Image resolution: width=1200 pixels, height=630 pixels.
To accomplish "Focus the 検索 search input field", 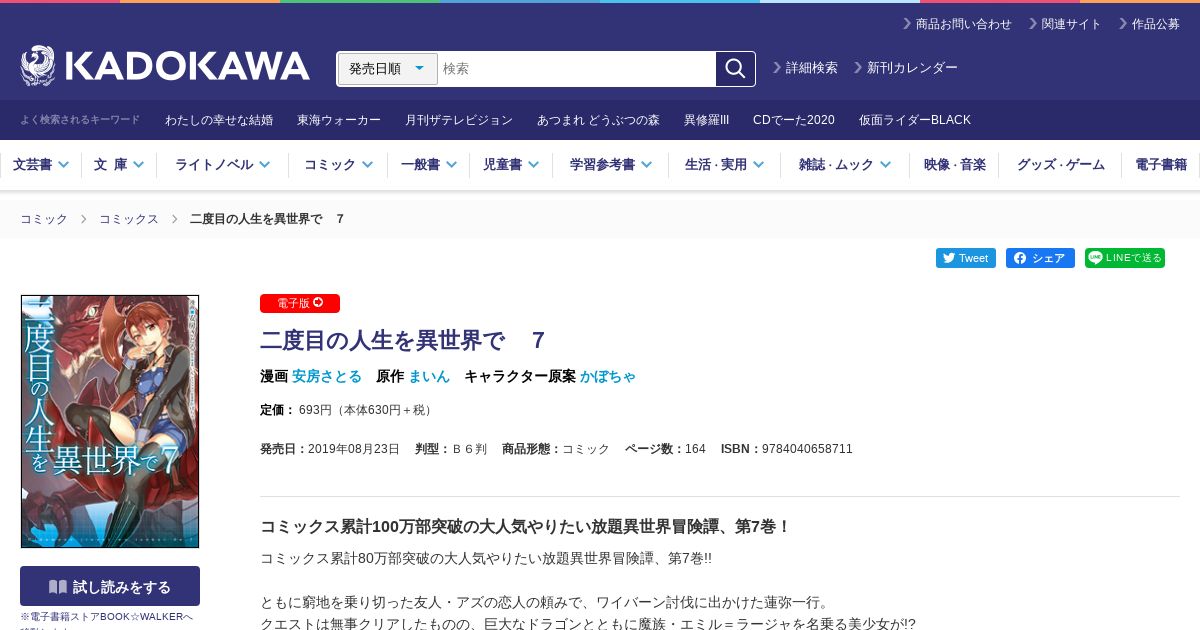I will 577,69.
